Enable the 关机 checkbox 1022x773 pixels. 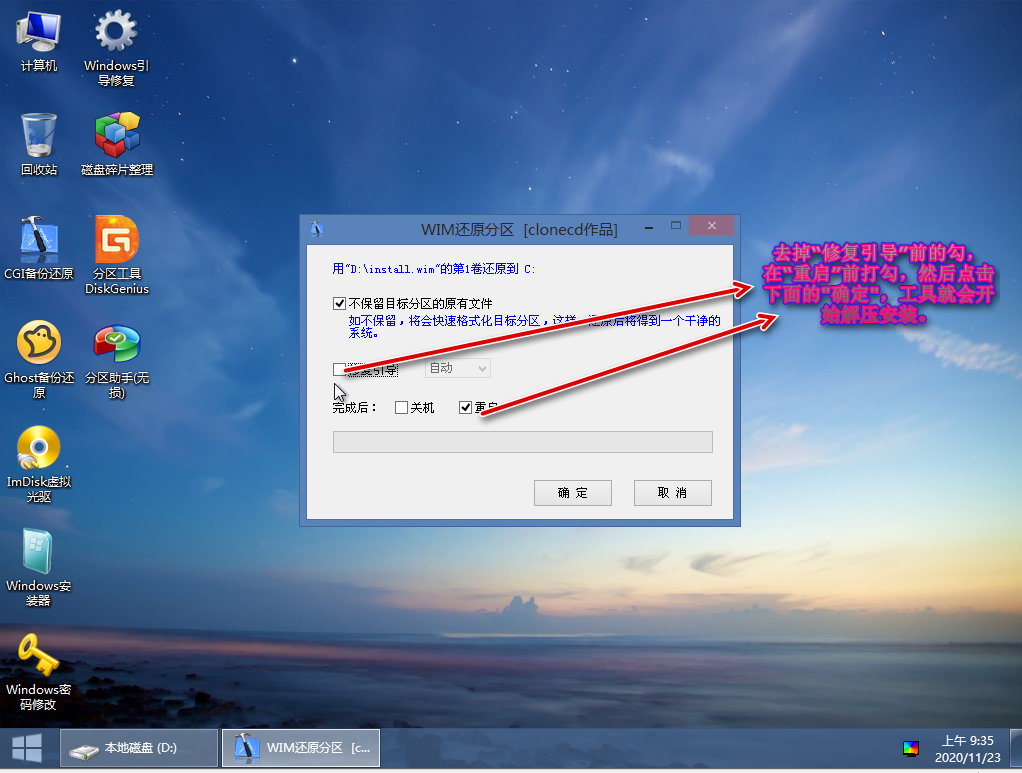[401, 408]
